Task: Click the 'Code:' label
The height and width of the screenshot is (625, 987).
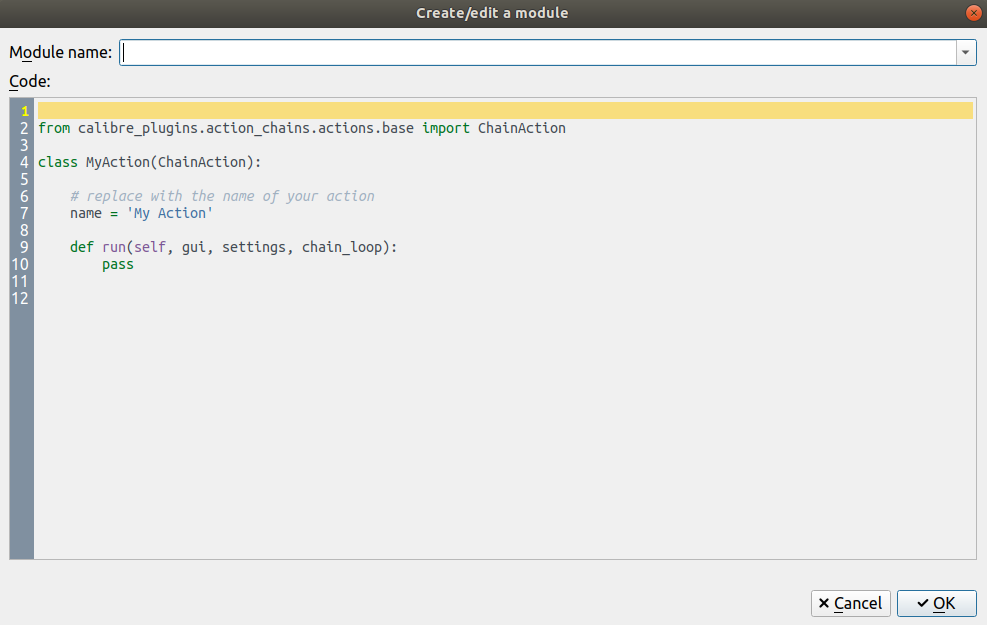Action: tap(30, 81)
